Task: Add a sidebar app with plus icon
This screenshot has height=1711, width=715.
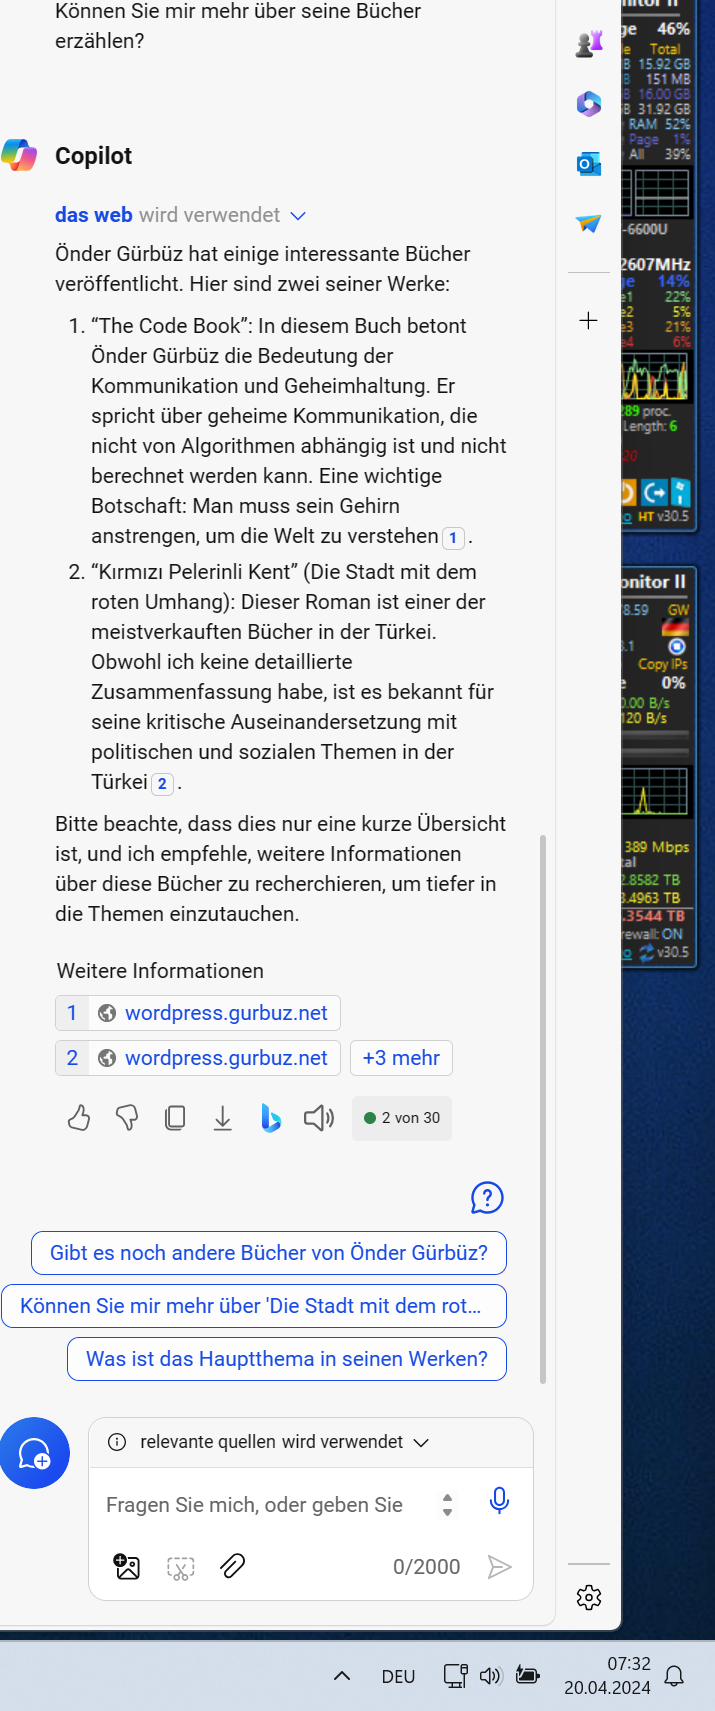Action: (x=589, y=320)
